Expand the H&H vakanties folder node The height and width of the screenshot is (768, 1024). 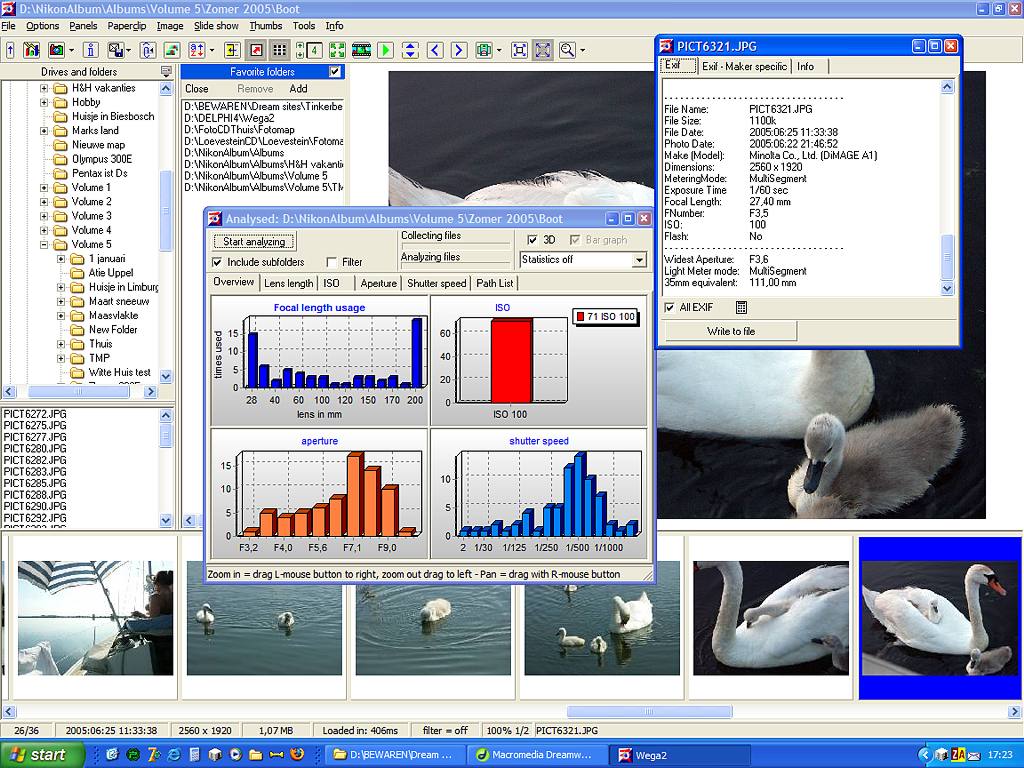pos(45,88)
